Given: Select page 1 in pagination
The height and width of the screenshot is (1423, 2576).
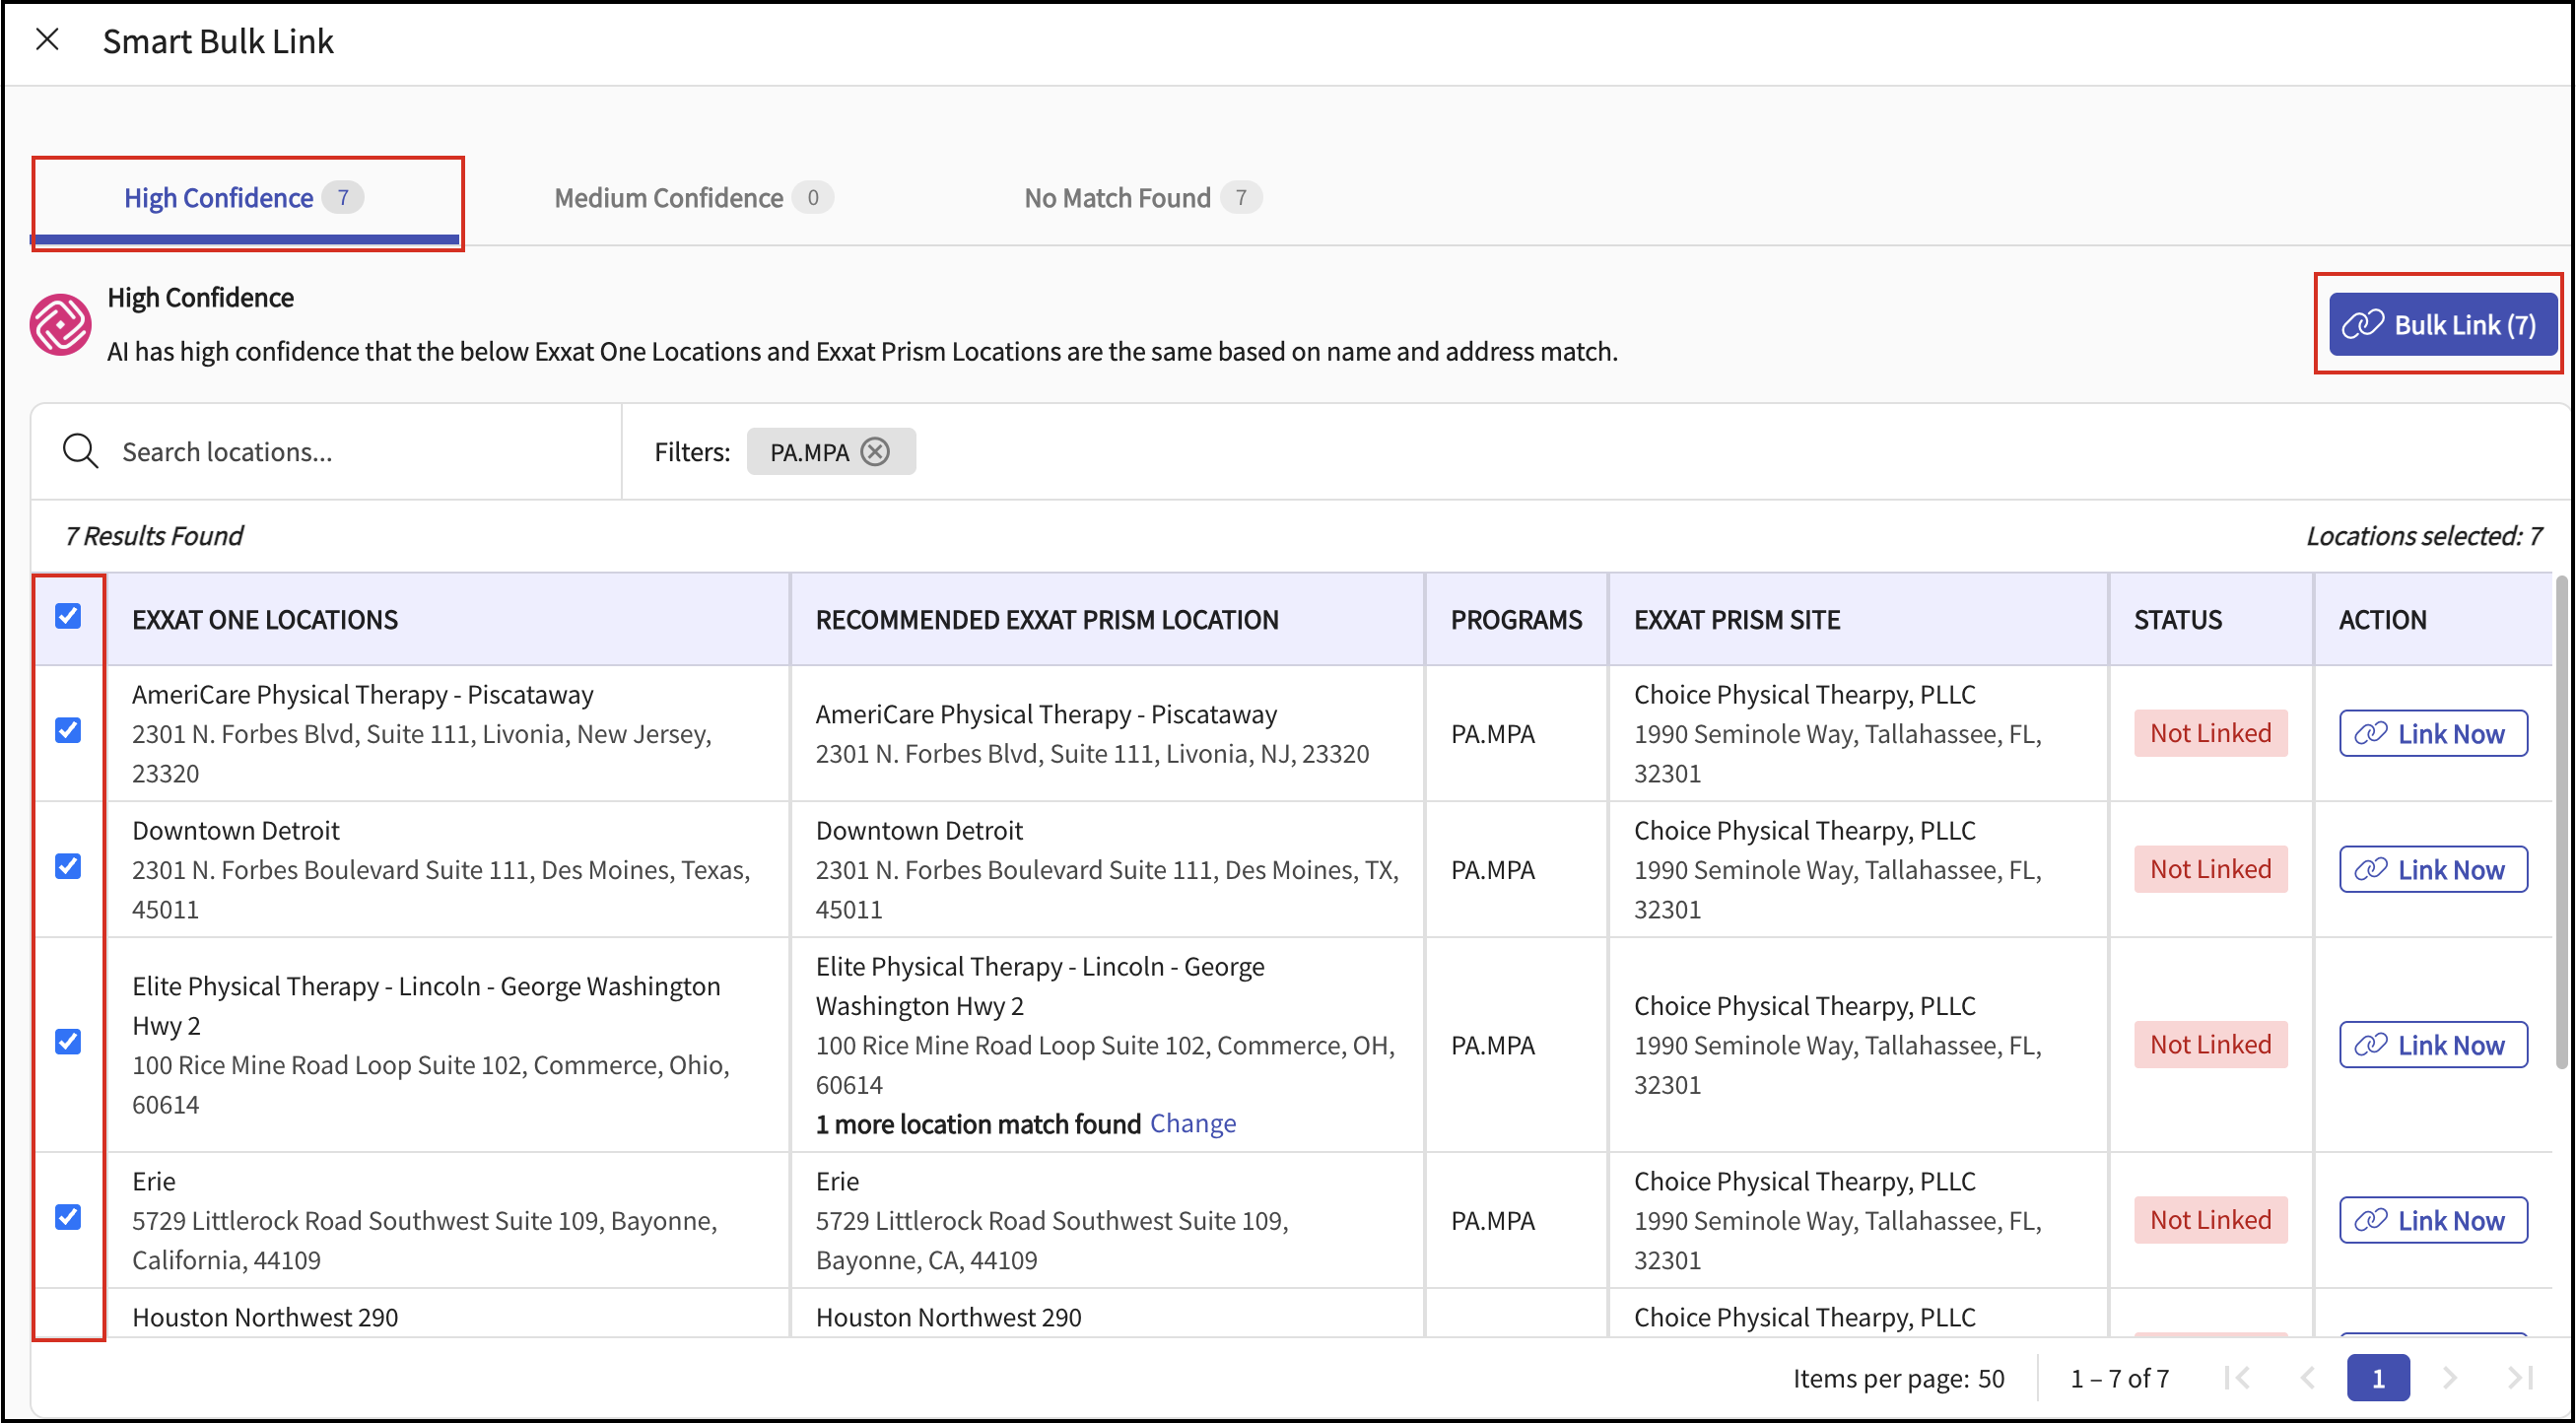Looking at the screenshot, I should pyautogui.click(x=2377, y=1378).
